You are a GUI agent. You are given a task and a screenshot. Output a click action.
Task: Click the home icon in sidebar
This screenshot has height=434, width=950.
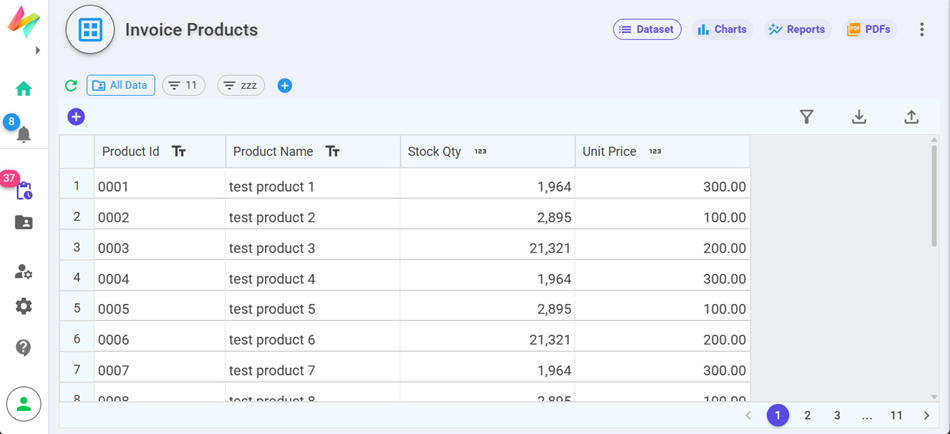coord(24,89)
